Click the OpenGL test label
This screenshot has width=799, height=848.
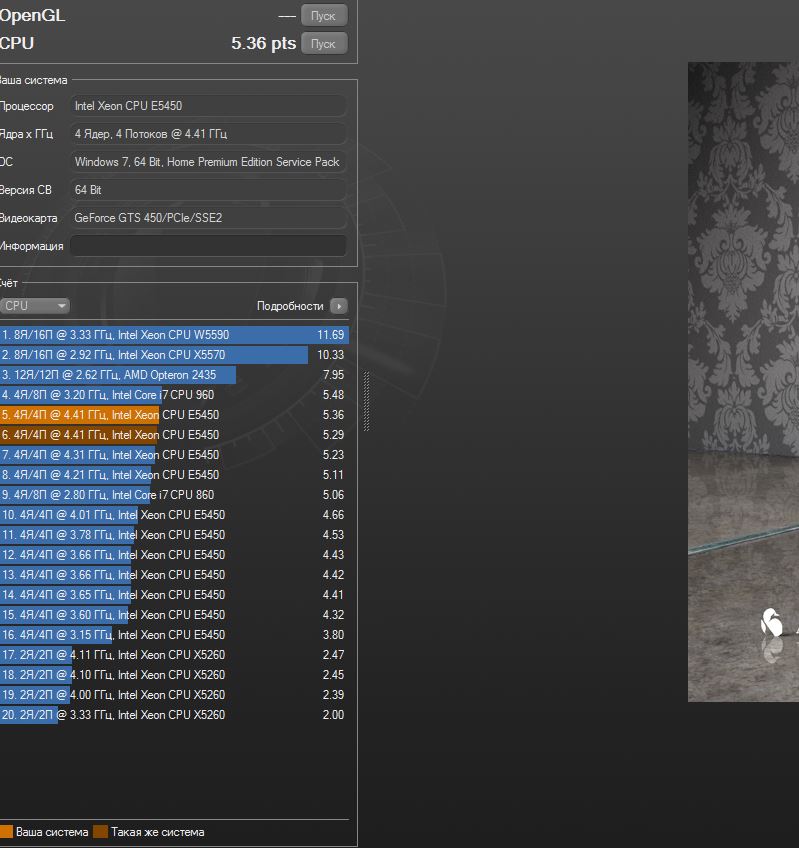point(32,16)
